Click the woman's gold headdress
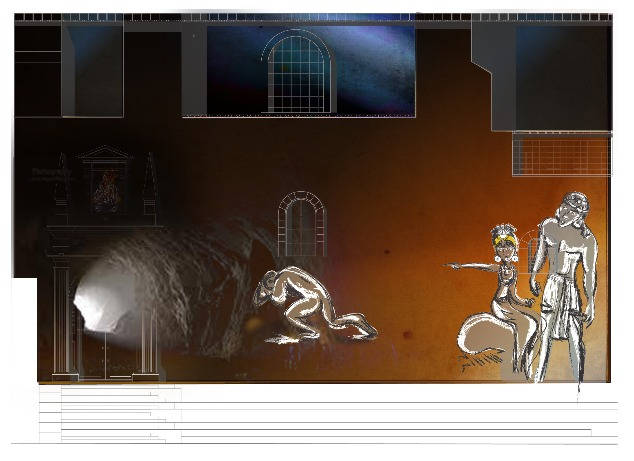 [x=502, y=237]
